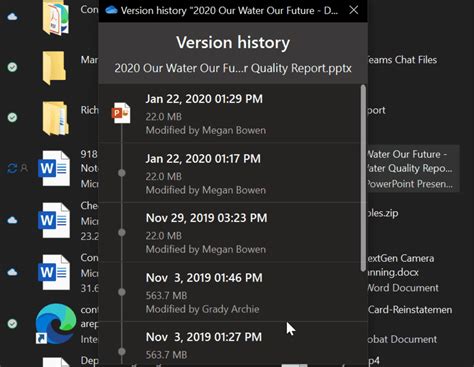The height and width of the screenshot is (367, 474).
Task: Click the shared person icon beside the '918' document
Action: (x=24, y=168)
